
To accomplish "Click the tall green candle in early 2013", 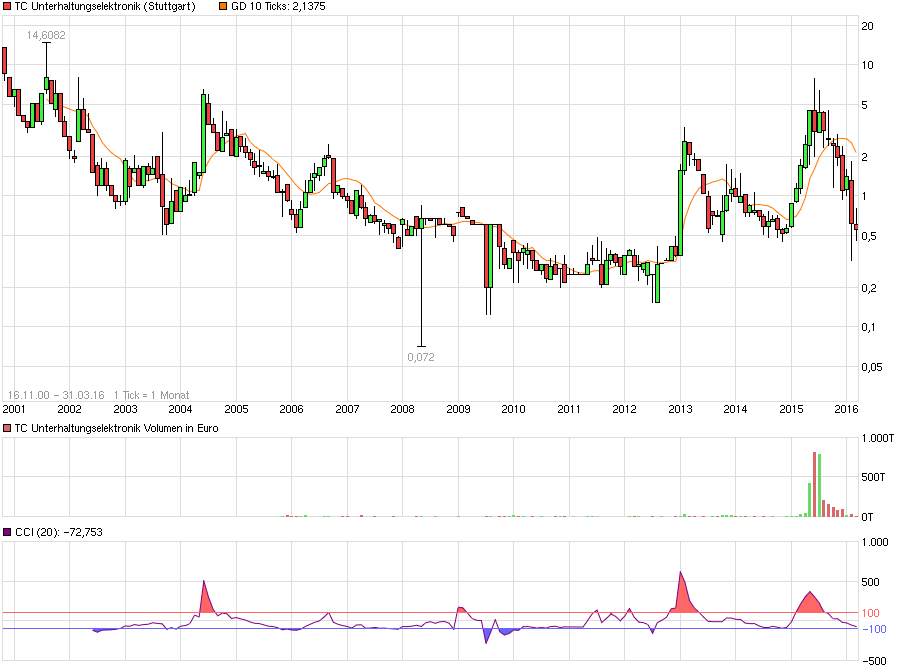I will (680, 212).
